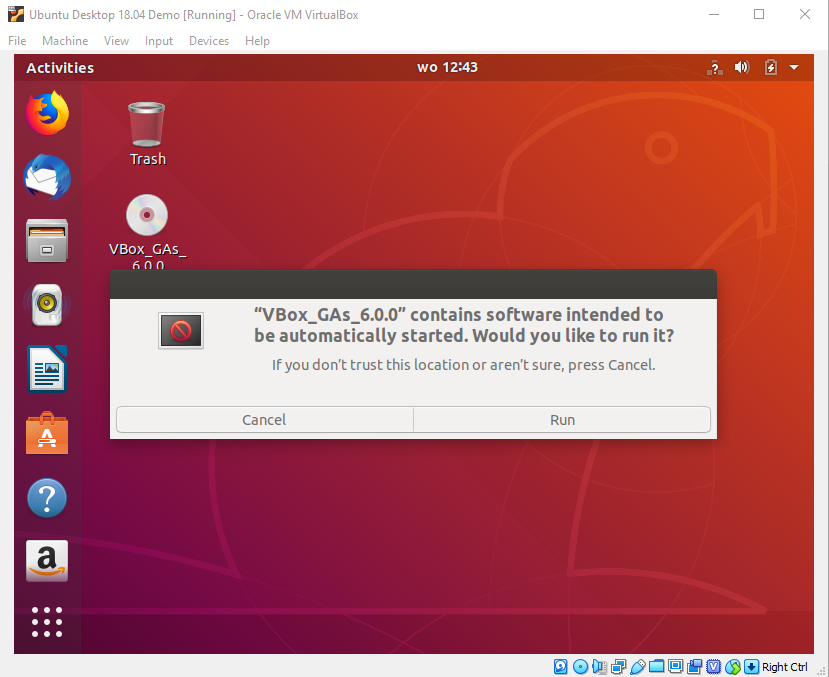Click the optical disc status icon
This screenshot has width=829, height=677.
pyautogui.click(x=580, y=667)
